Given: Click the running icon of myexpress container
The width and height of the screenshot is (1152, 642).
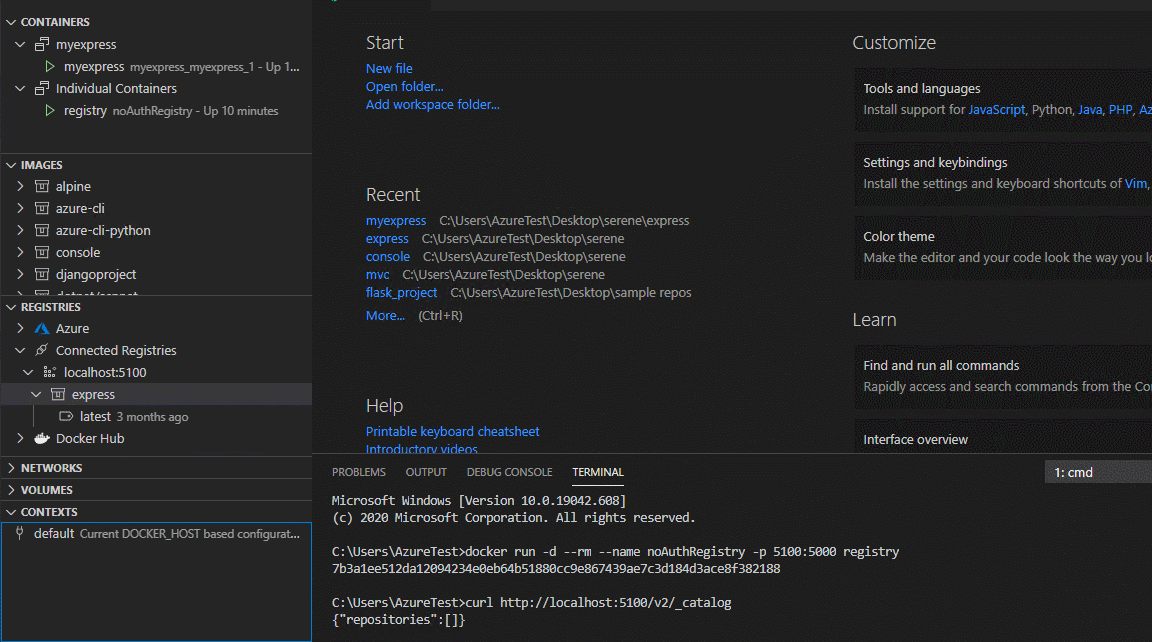Looking at the screenshot, I should pyautogui.click(x=50, y=66).
